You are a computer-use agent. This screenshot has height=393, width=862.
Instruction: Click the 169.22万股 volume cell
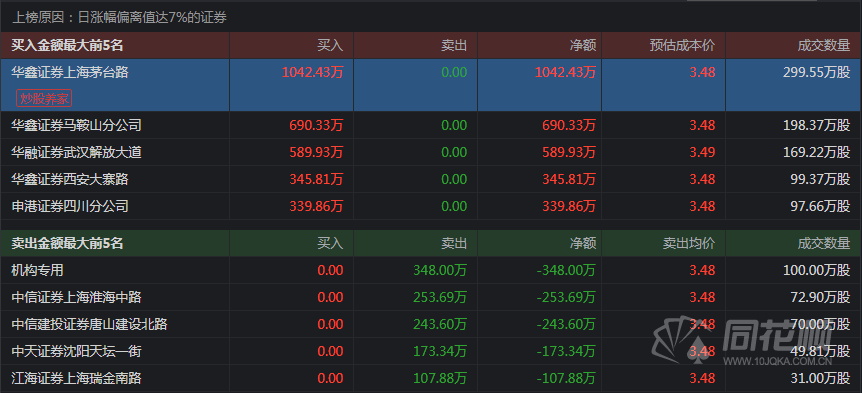click(816, 152)
